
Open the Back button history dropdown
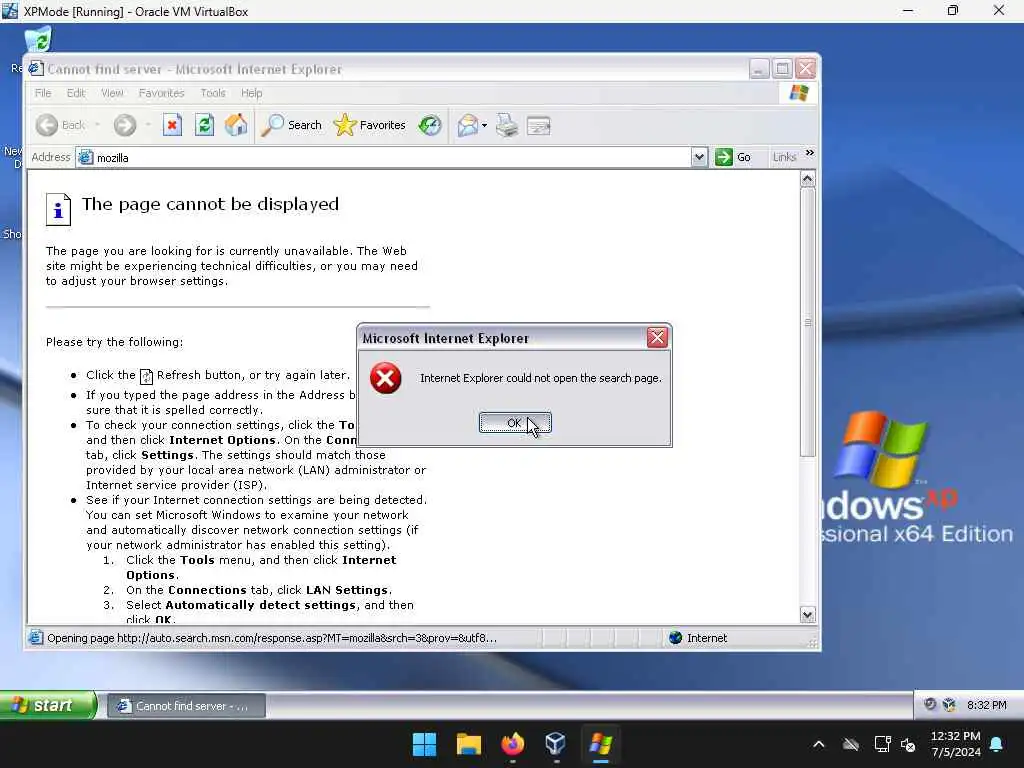pyautogui.click(x=97, y=125)
